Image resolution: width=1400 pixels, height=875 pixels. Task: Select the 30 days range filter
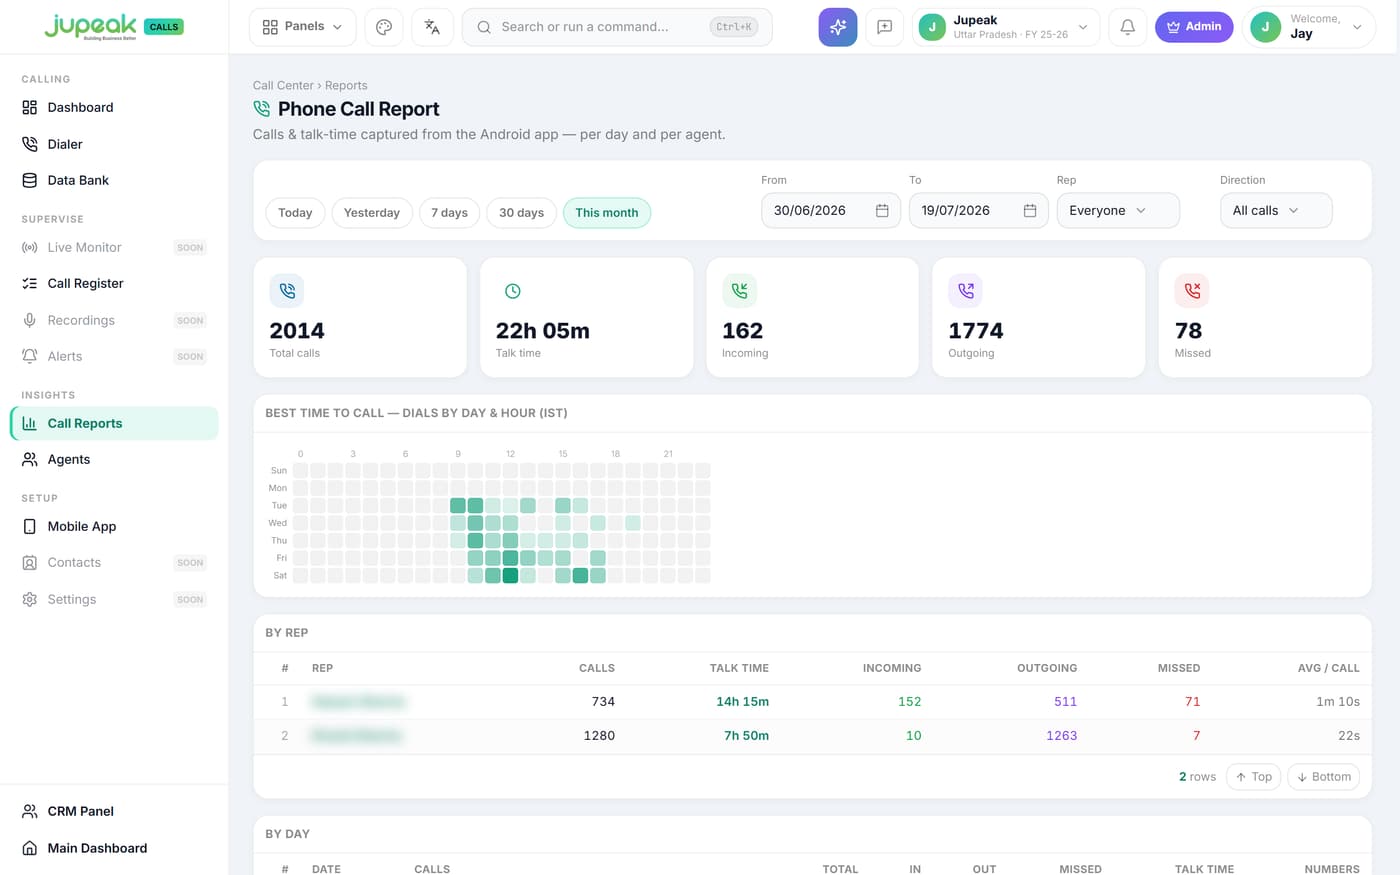[521, 213]
